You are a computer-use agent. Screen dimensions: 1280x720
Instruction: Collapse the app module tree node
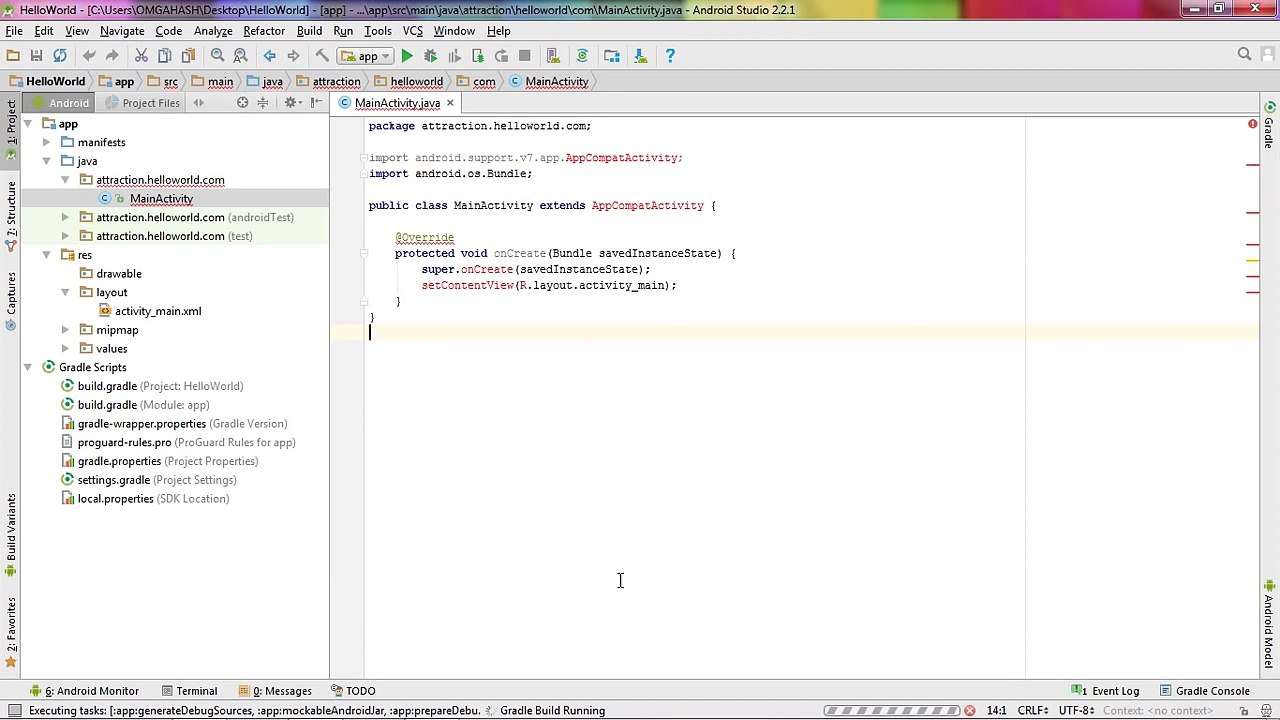tap(27, 124)
